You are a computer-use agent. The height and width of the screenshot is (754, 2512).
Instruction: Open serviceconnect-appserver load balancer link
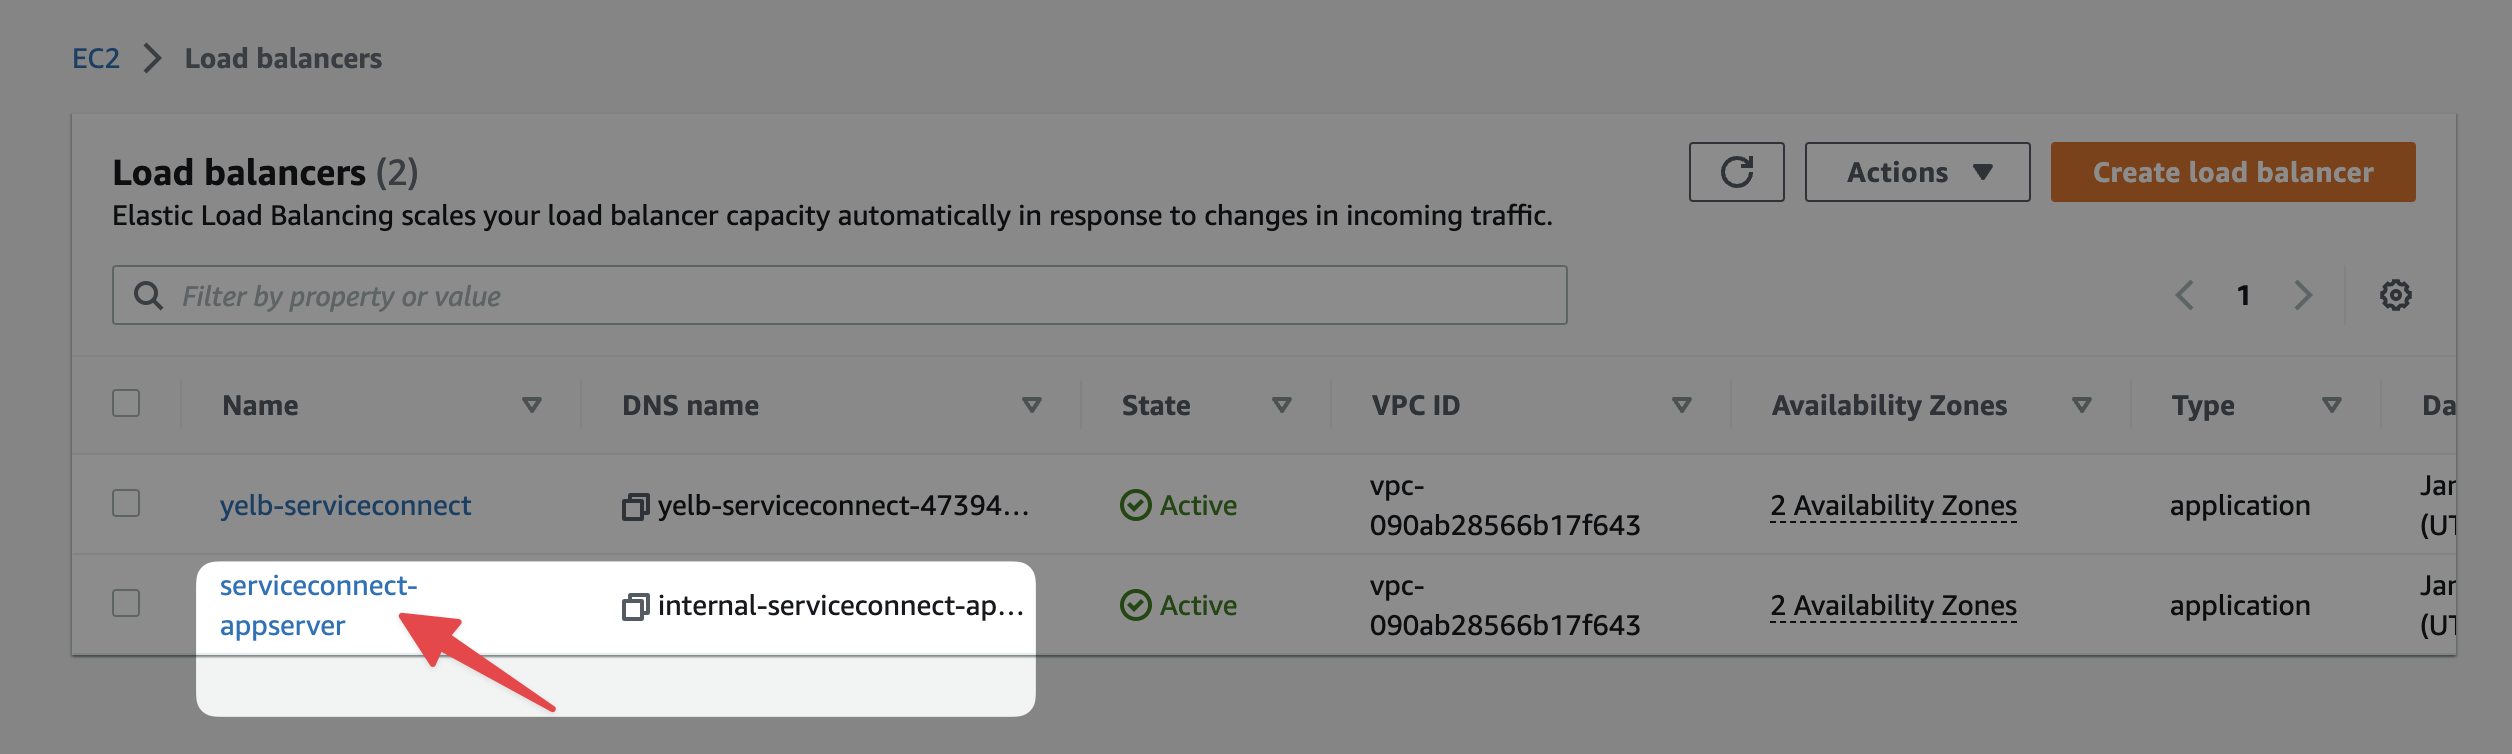click(x=318, y=605)
